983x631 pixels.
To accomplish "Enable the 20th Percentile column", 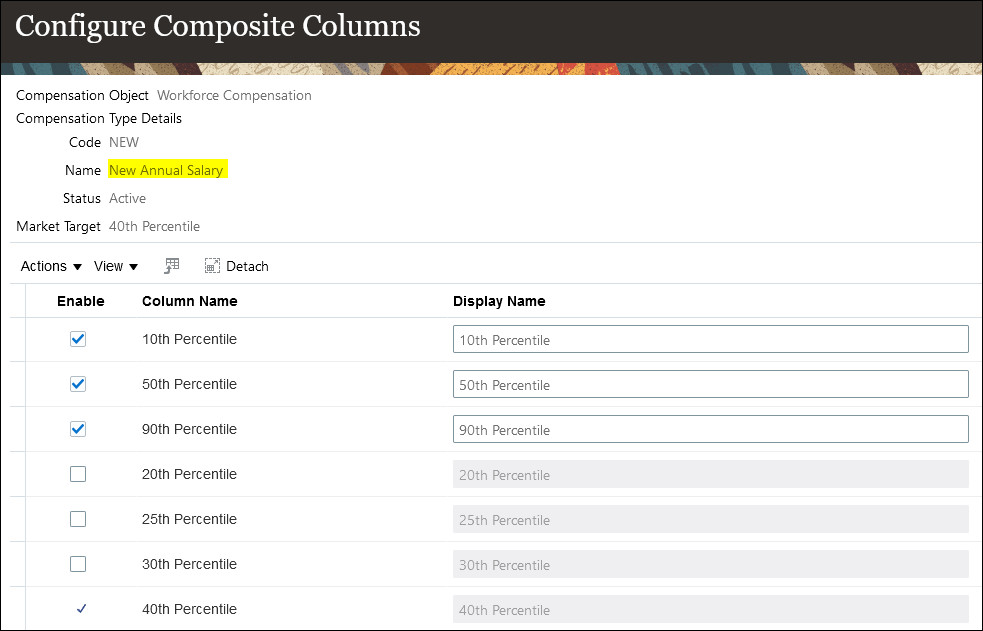I will (x=78, y=474).
